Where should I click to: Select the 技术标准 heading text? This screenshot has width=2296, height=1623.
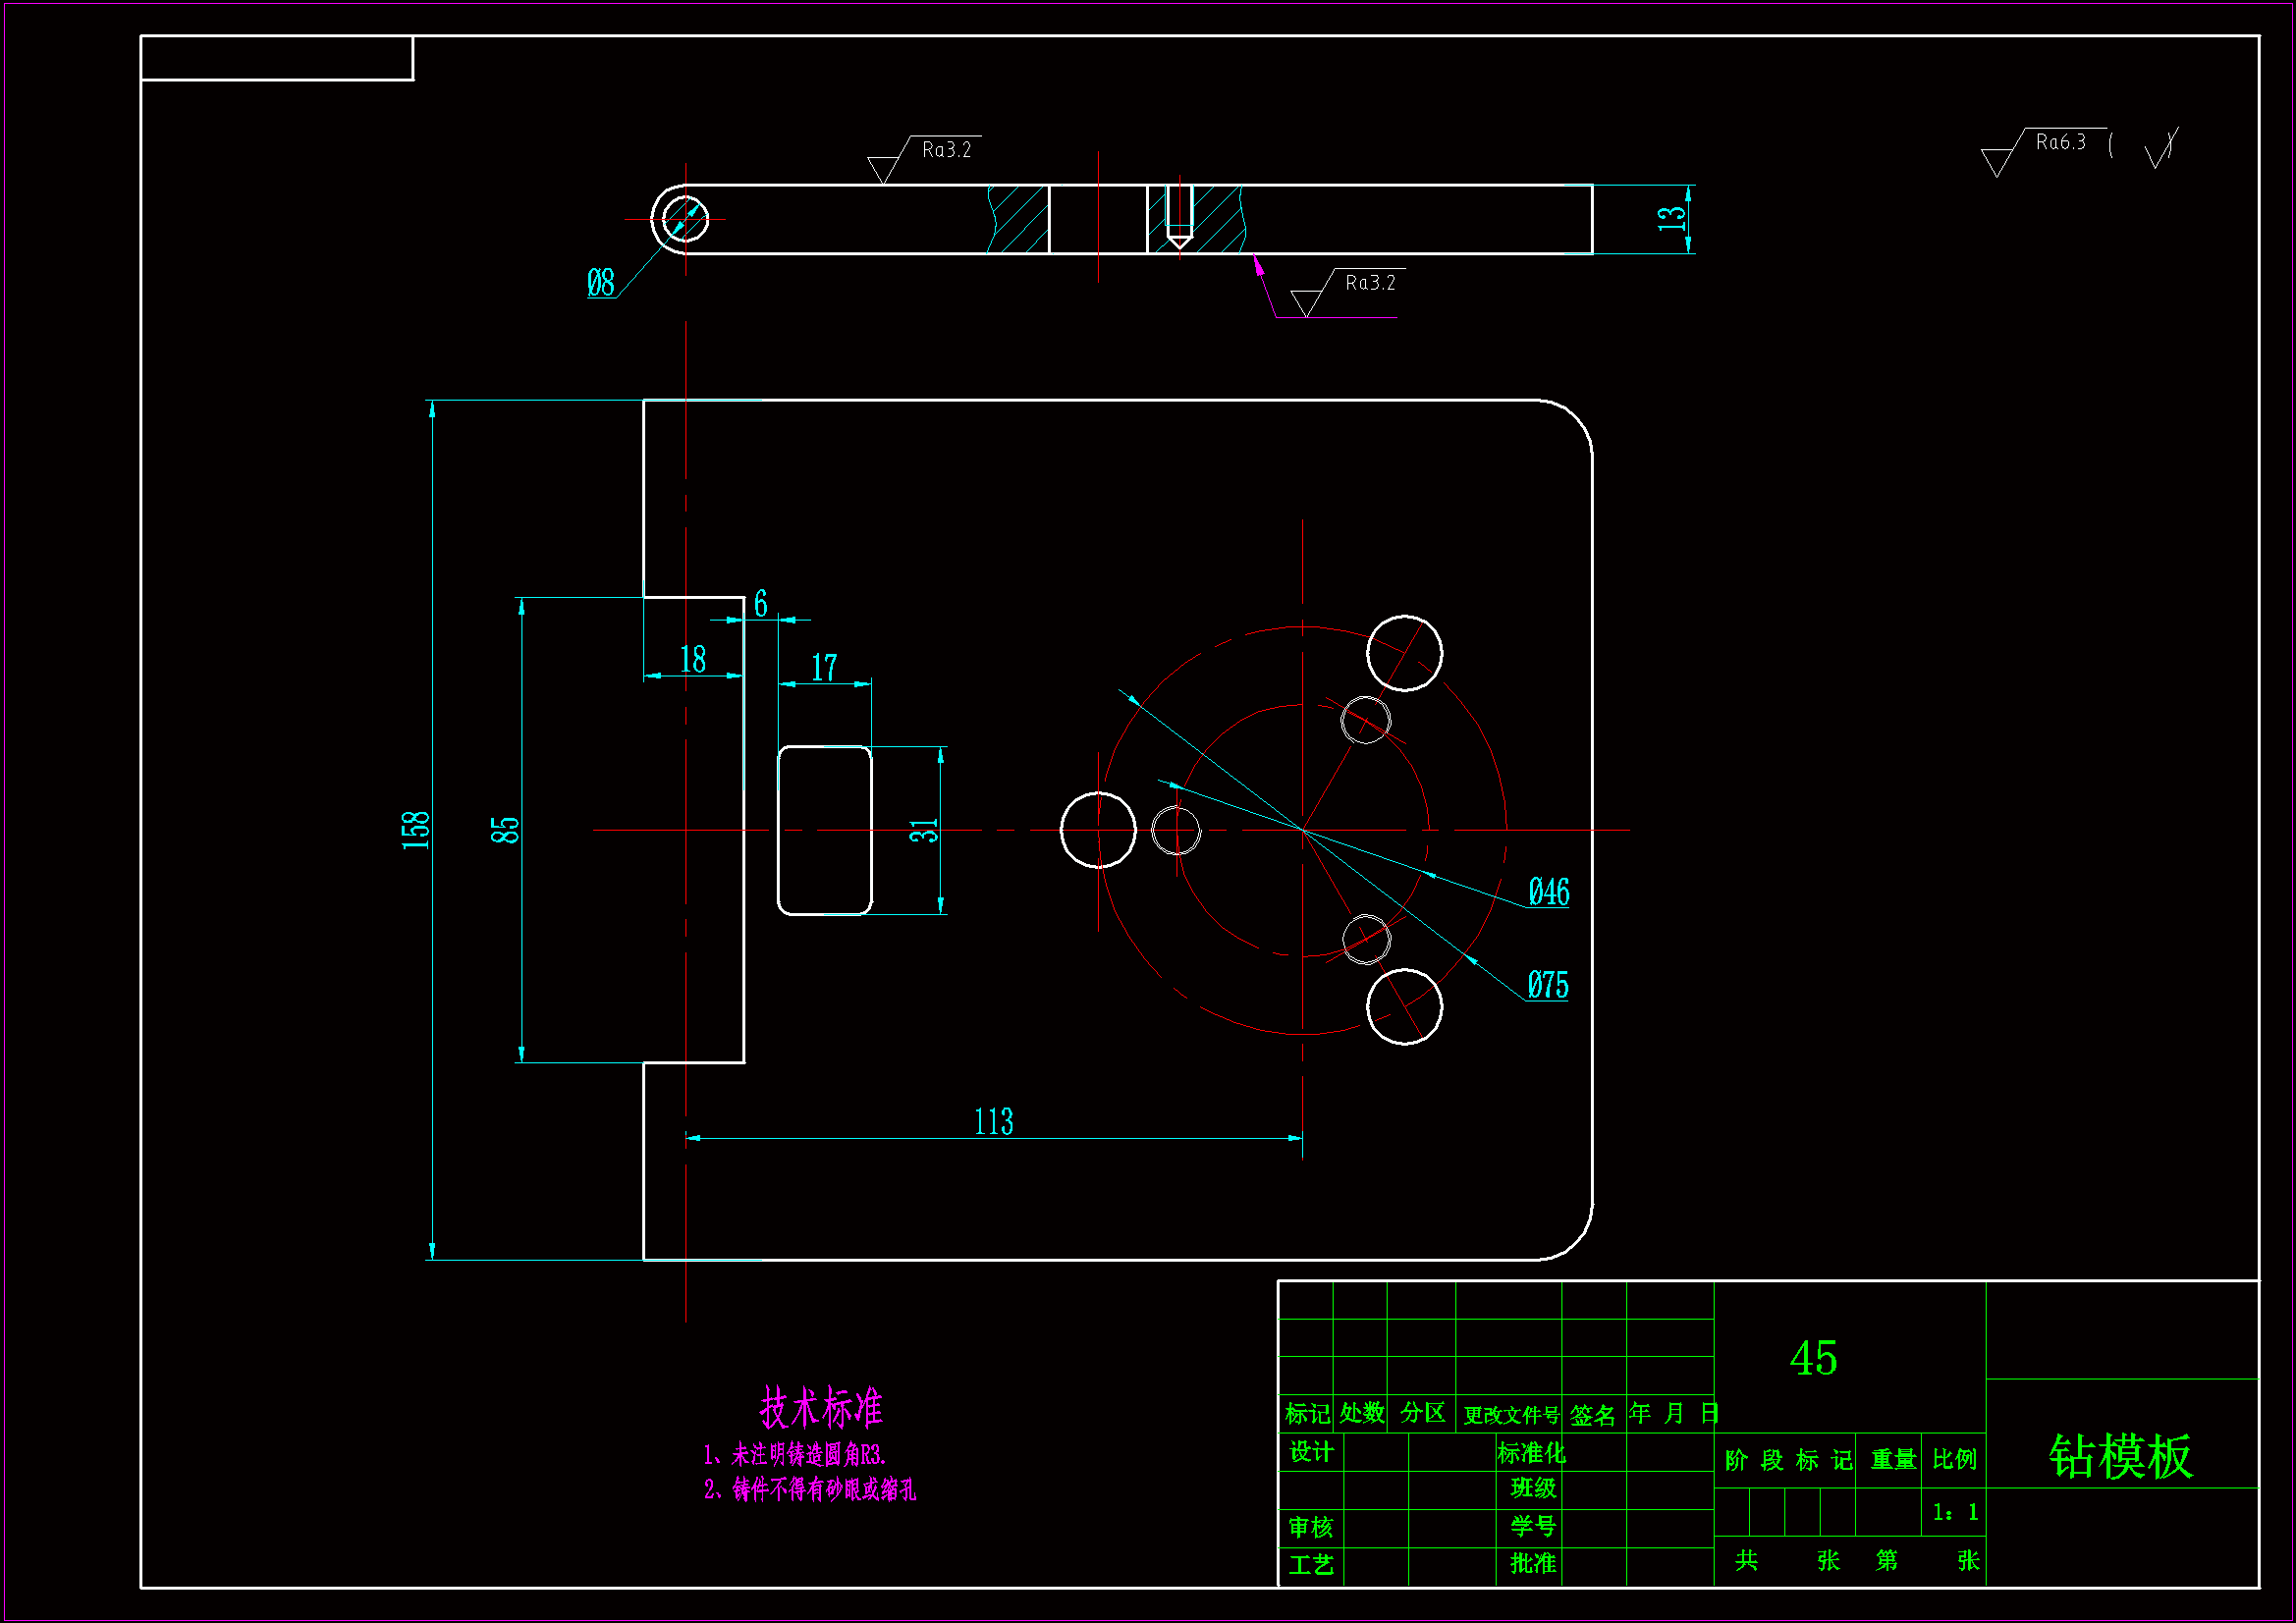click(x=820, y=1408)
